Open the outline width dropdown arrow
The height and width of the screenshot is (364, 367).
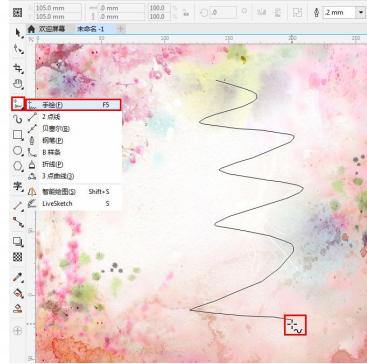coord(361,12)
